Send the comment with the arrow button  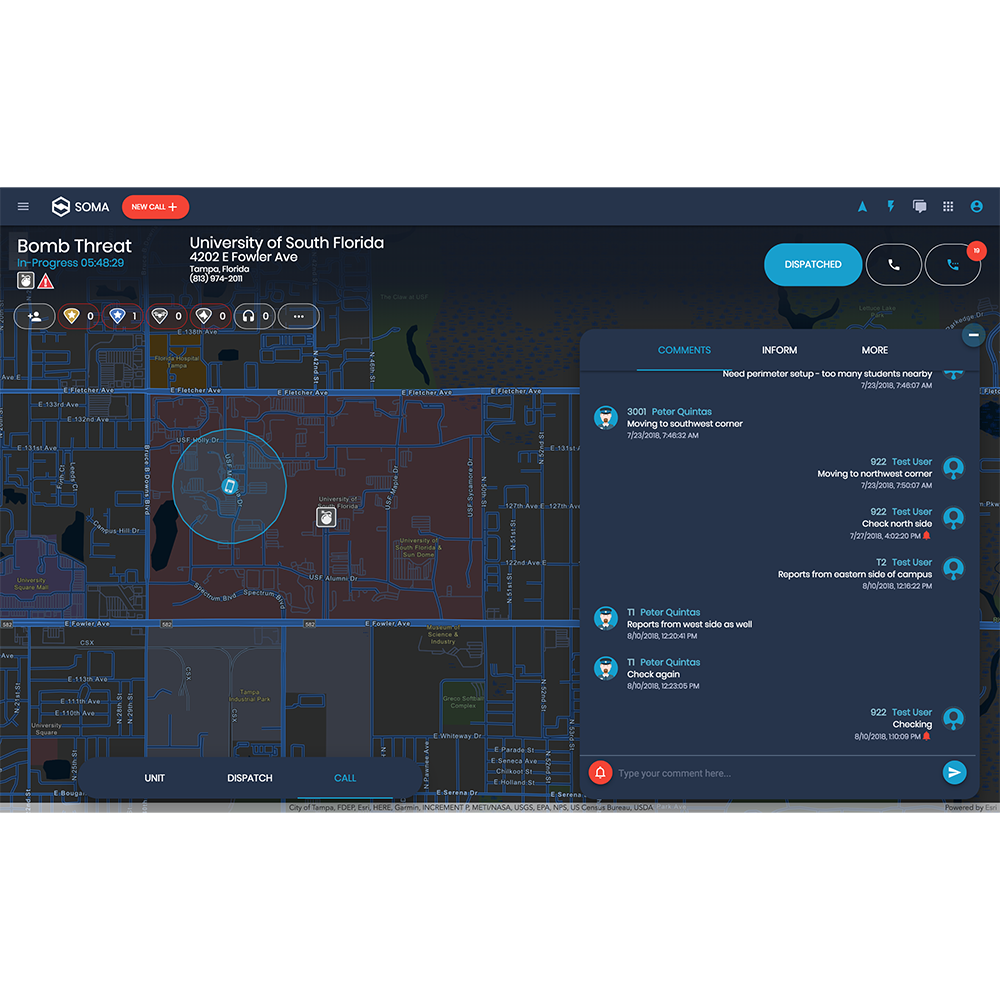pyautogui.click(x=954, y=773)
